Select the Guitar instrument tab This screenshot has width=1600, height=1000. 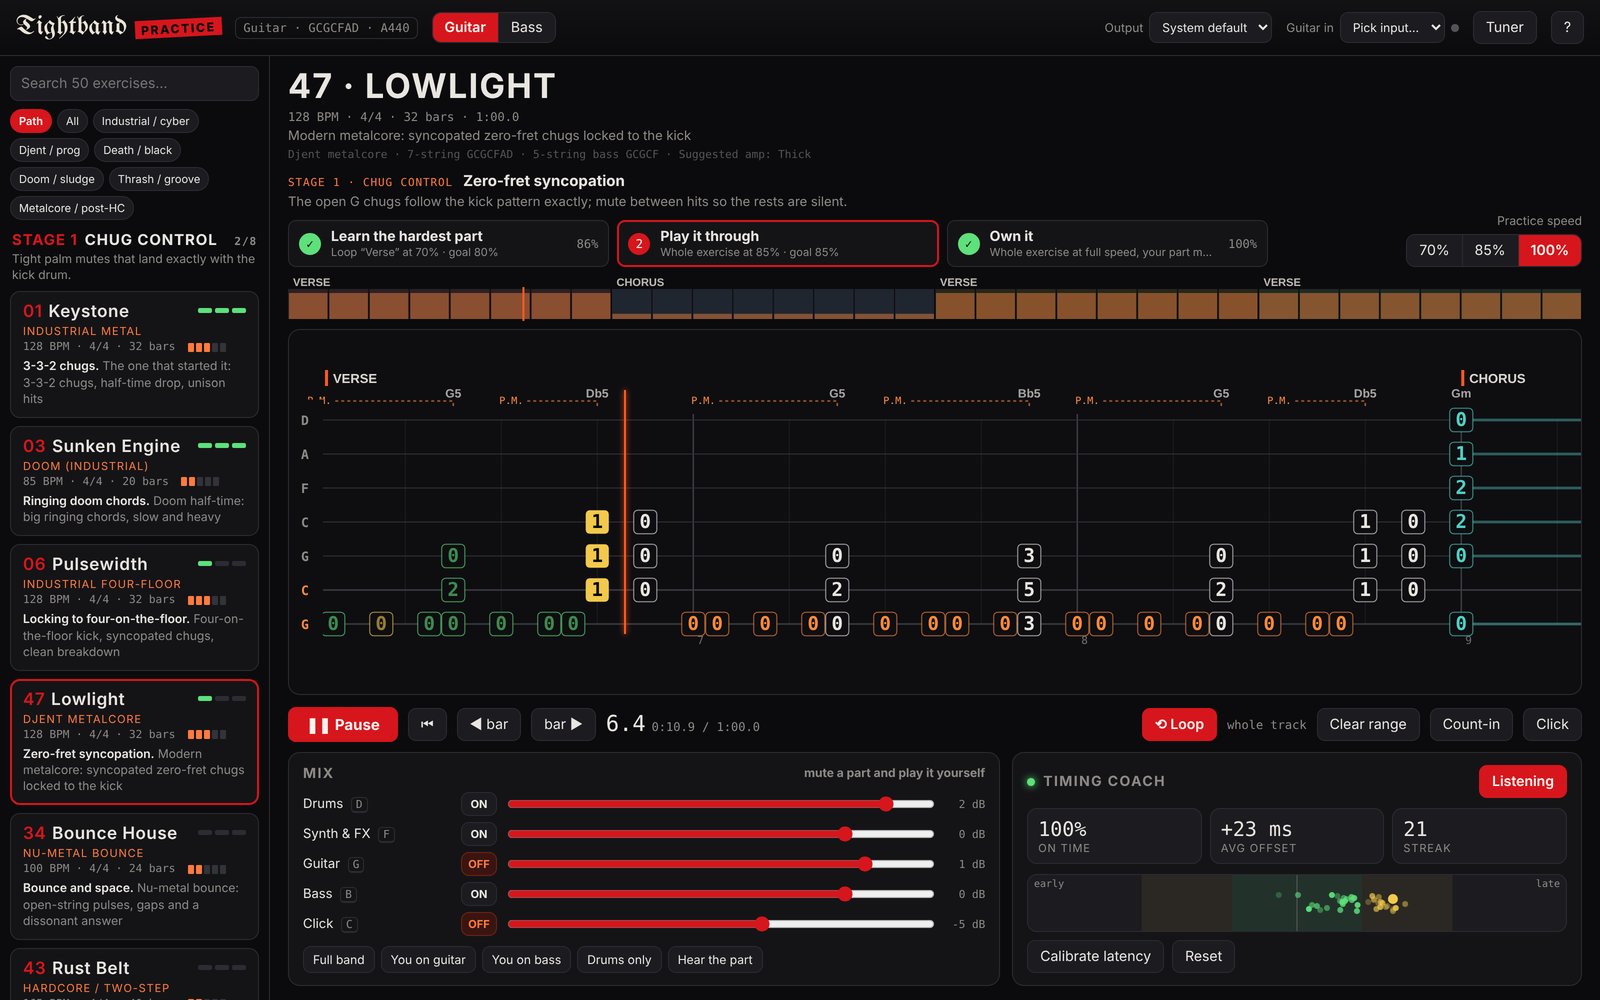[465, 27]
